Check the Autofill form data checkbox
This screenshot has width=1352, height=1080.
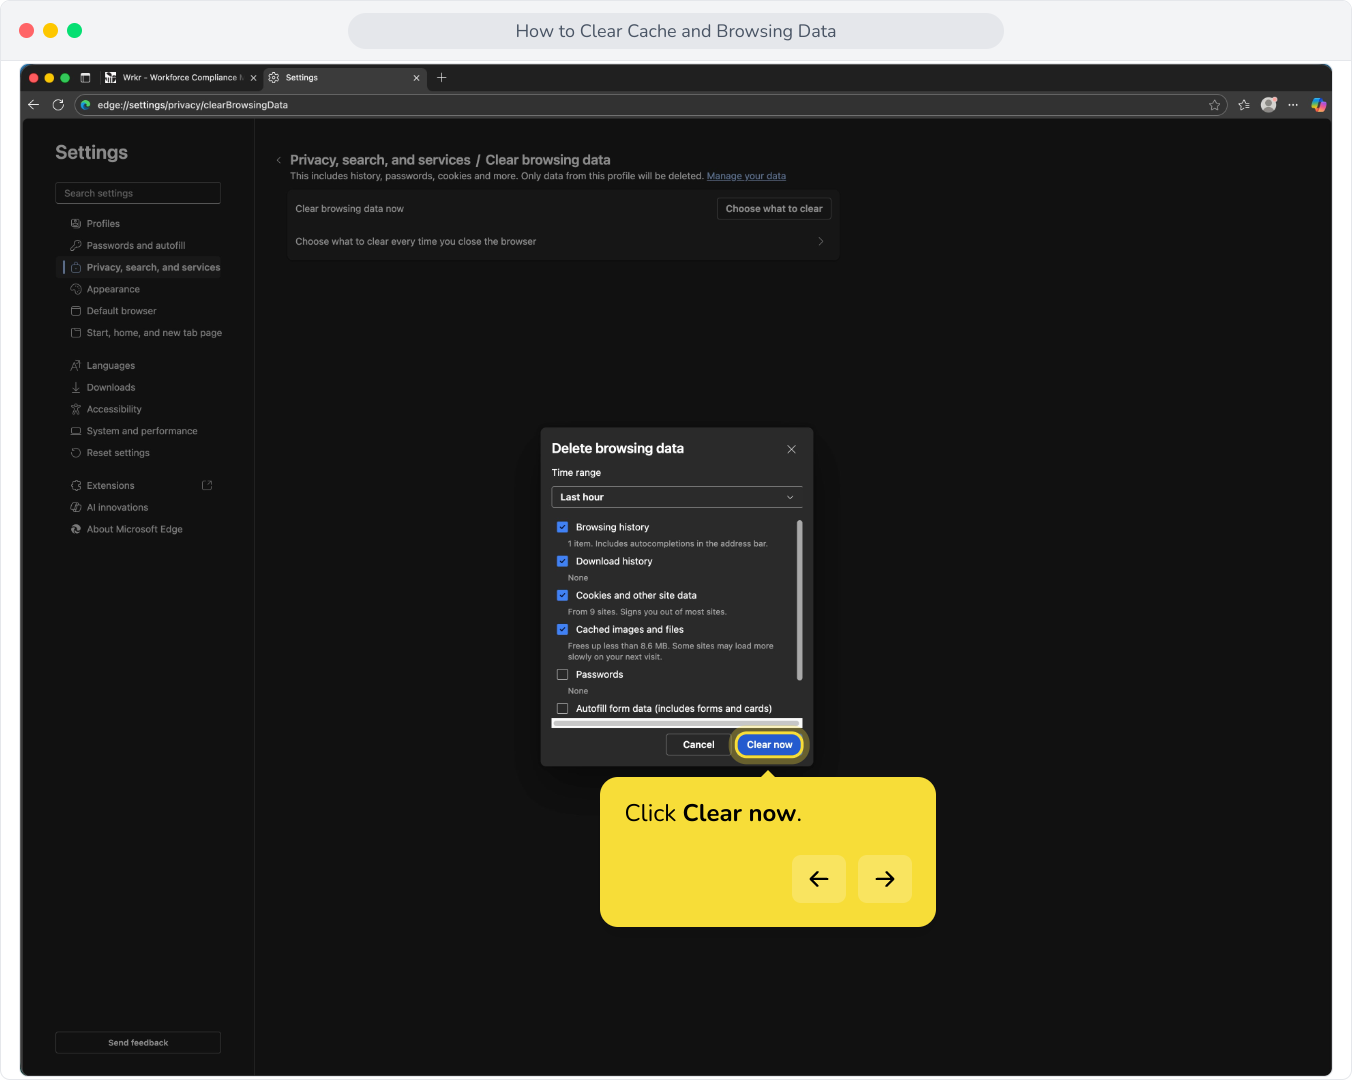click(x=562, y=708)
